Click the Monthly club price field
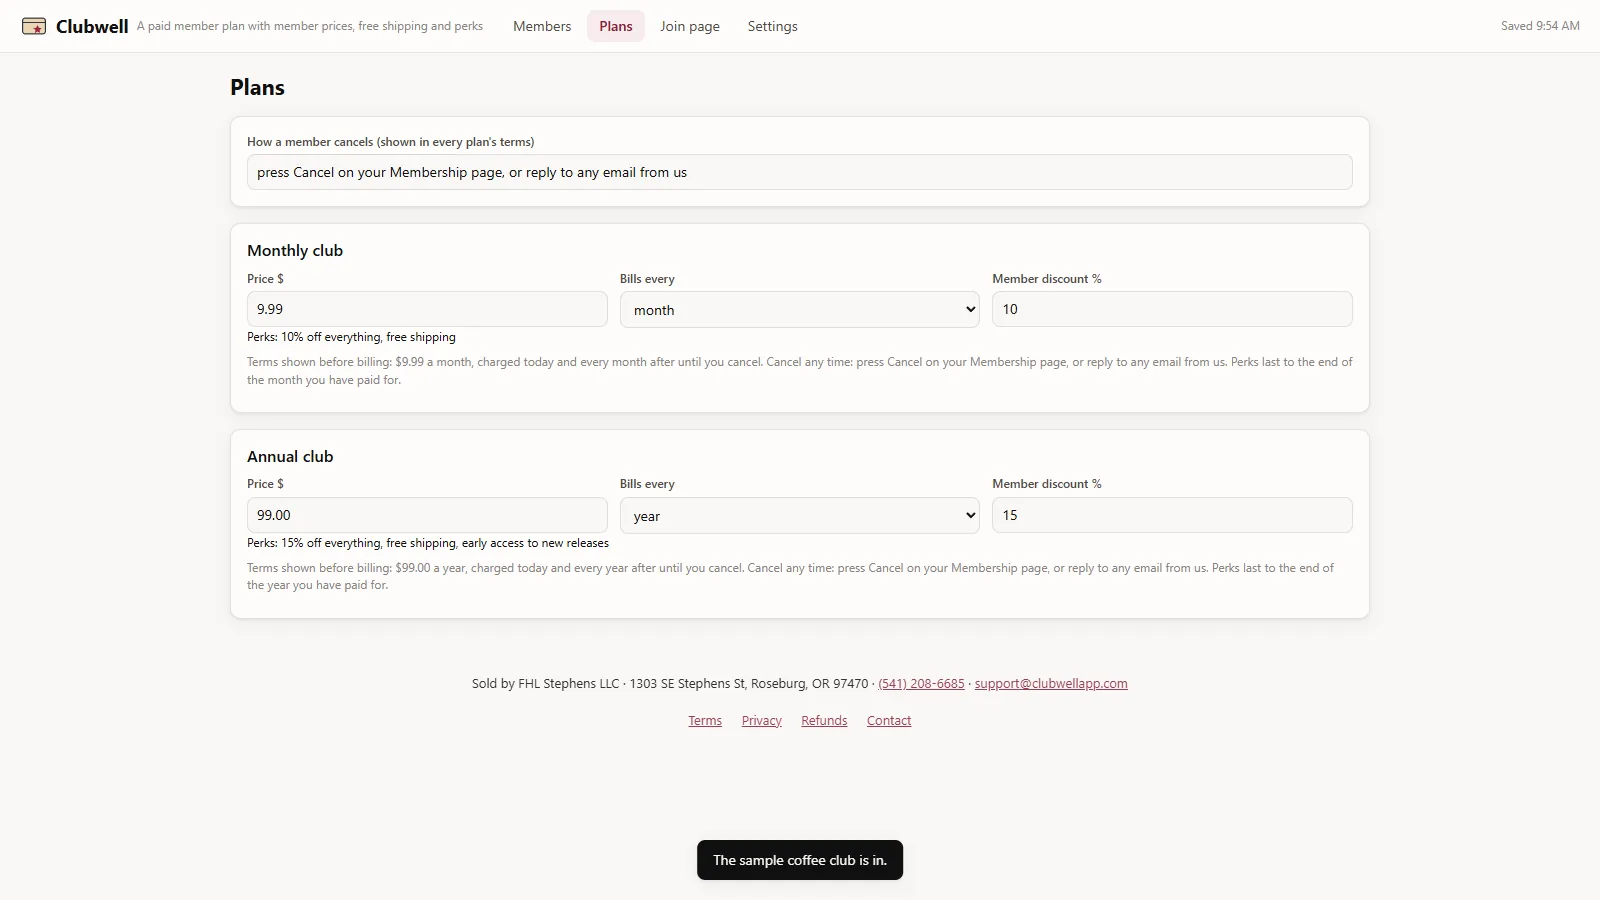Viewport: 1600px width, 900px height. click(427, 309)
